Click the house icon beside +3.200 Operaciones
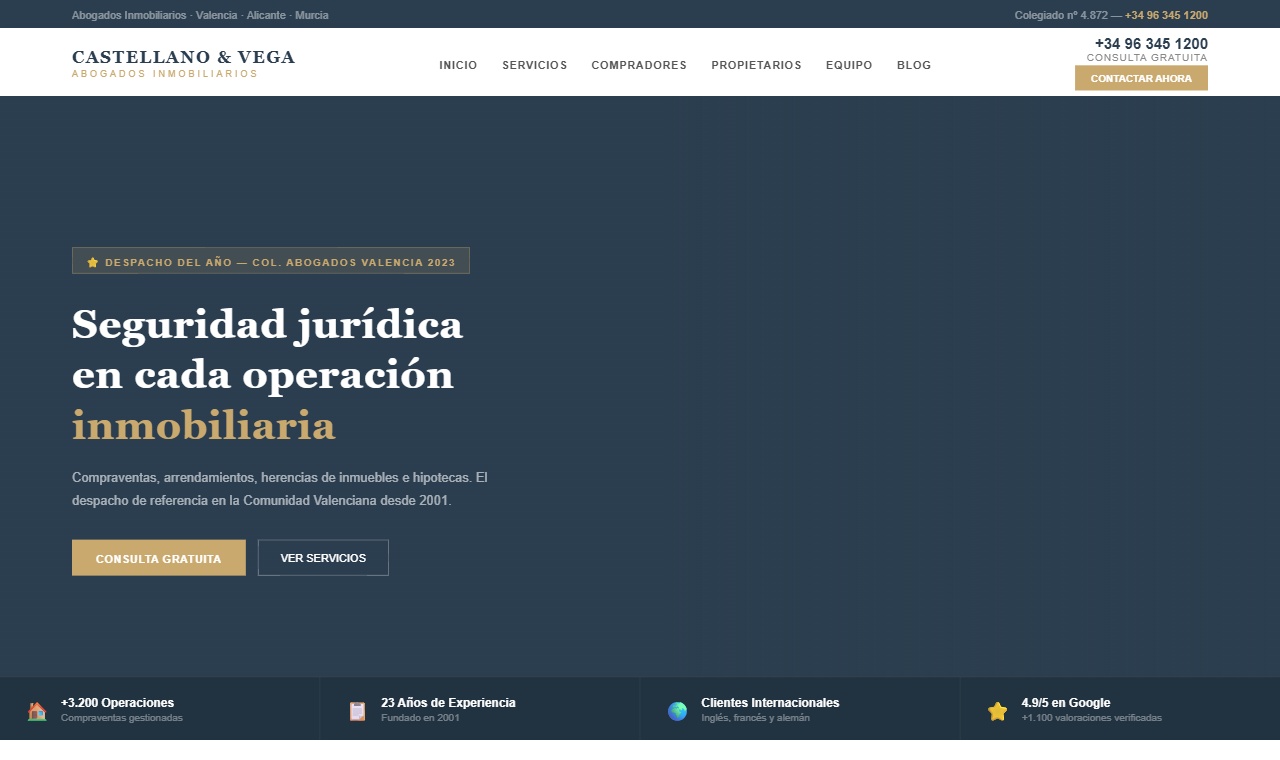Image resolution: width=1280 pixels, height=760 pixels. (37, 711)
